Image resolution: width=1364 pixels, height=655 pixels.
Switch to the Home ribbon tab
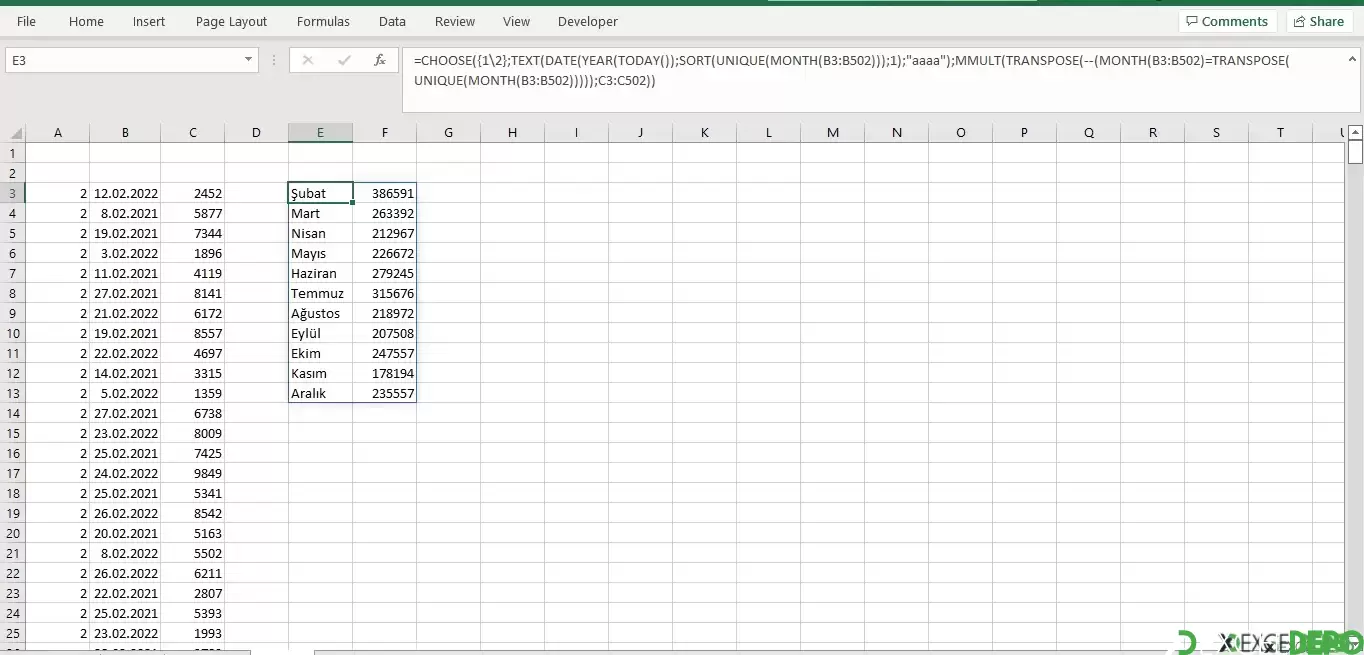[86, 21]
